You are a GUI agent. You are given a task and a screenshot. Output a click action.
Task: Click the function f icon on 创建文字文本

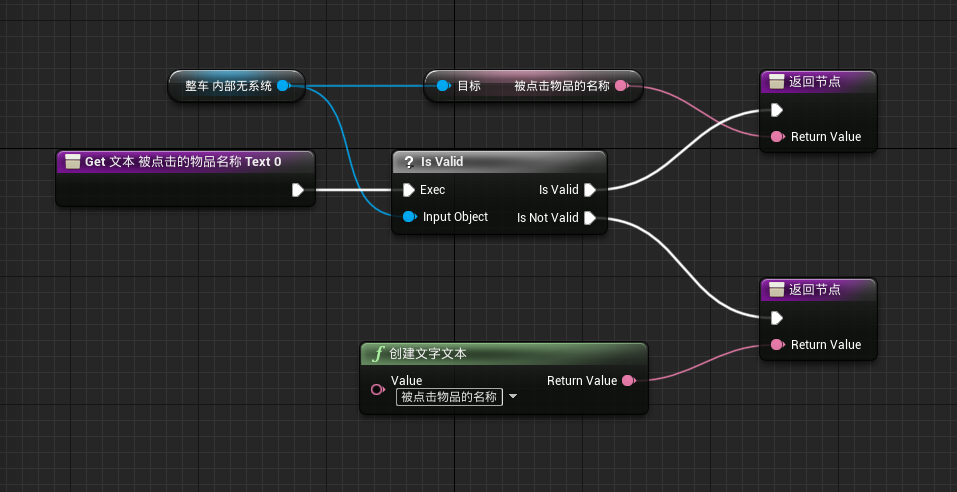pyautogui.click(x=378, y=353)
